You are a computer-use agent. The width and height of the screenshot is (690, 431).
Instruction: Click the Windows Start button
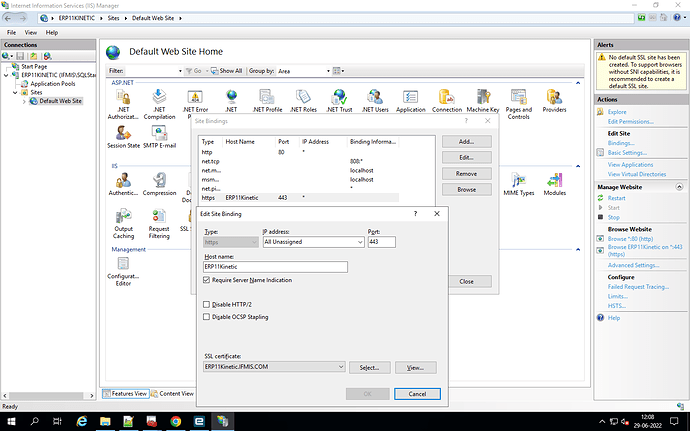click(x=11, y=421)
